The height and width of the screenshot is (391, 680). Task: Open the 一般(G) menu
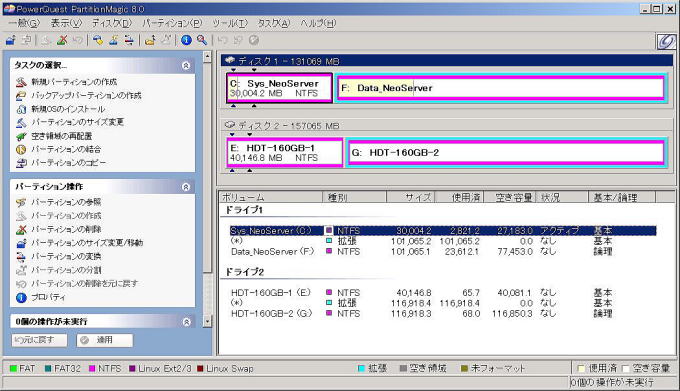point(24,23)
